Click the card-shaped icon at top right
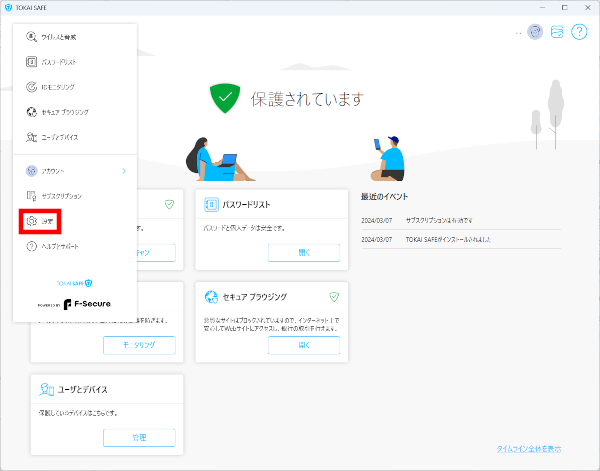 point(558,32)
